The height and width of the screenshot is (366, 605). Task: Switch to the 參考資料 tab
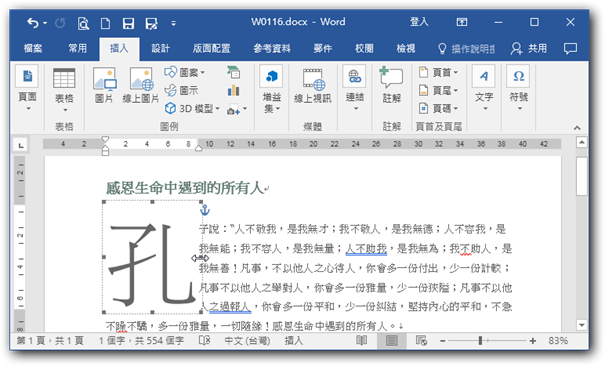pyautogui.click(x=272, y=48)
